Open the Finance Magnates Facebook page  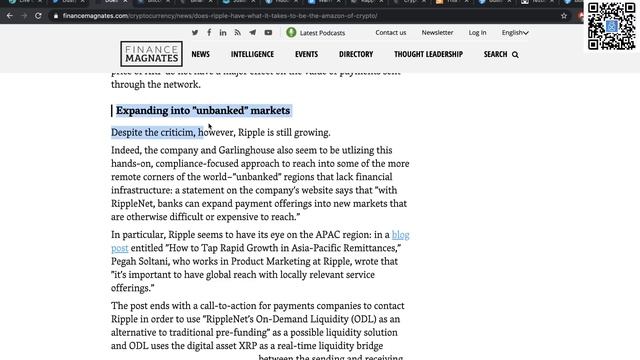tap(209, 33)
